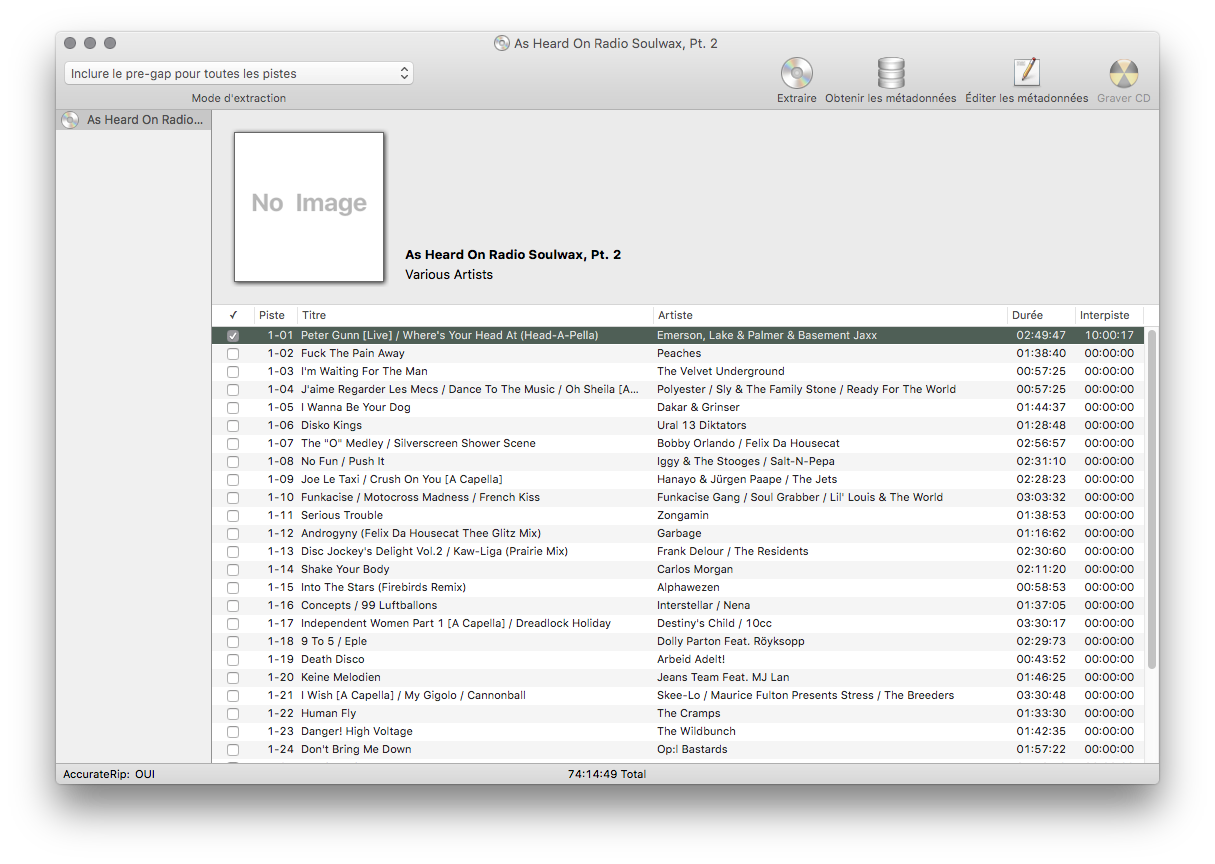The height and width of the screenshot is (864, 1215).
Task: Open Obtenir les métadonnées database icon
Action: coord(891,73)
